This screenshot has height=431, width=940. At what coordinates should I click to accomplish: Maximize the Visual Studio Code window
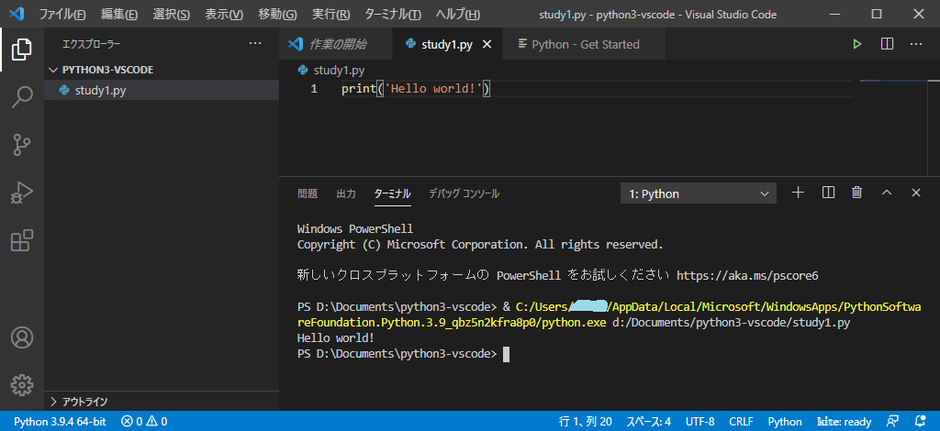[x=876, y=14]
